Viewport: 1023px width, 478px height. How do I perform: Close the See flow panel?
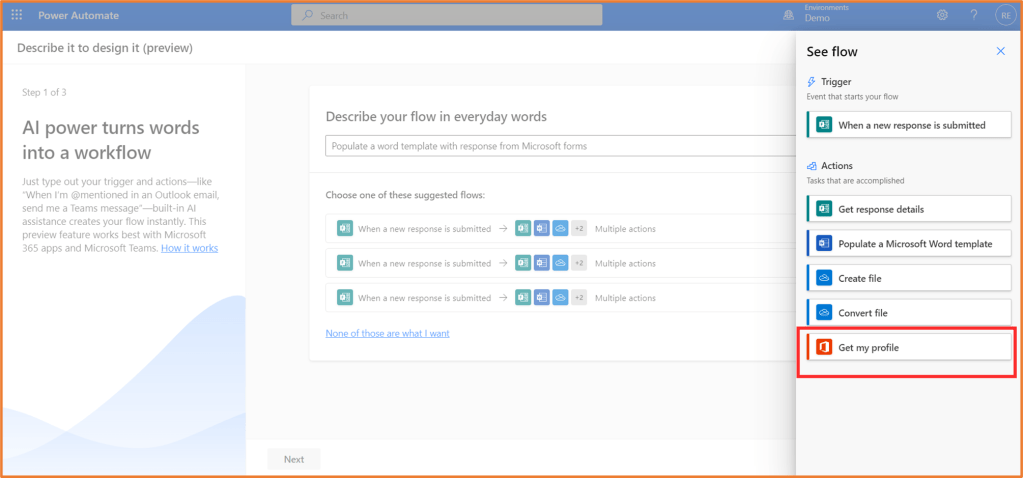[x=1000, y=51]
